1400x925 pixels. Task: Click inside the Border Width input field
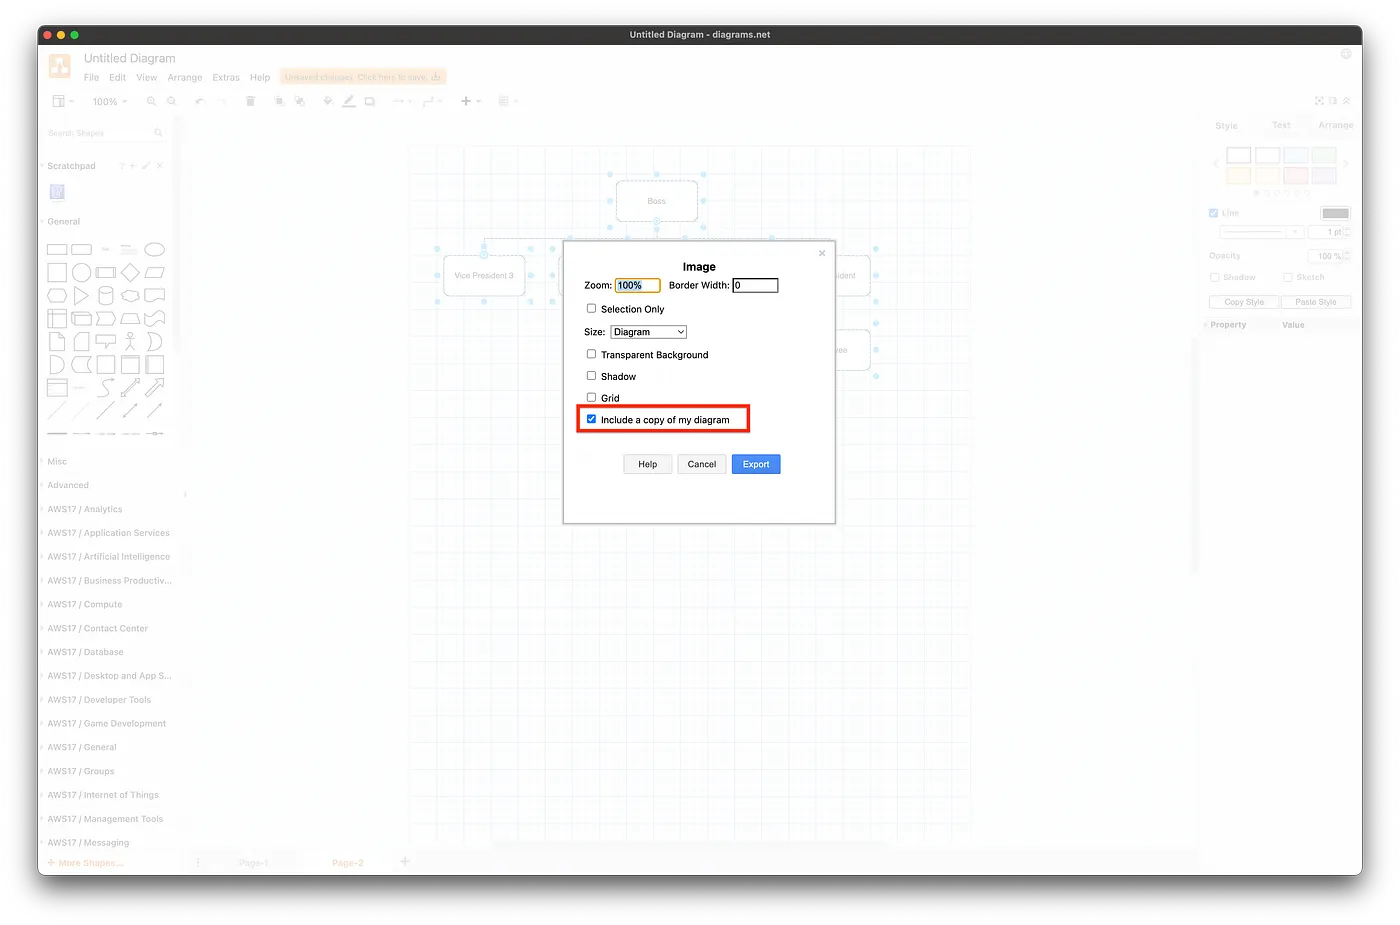[x=755, y=284]
